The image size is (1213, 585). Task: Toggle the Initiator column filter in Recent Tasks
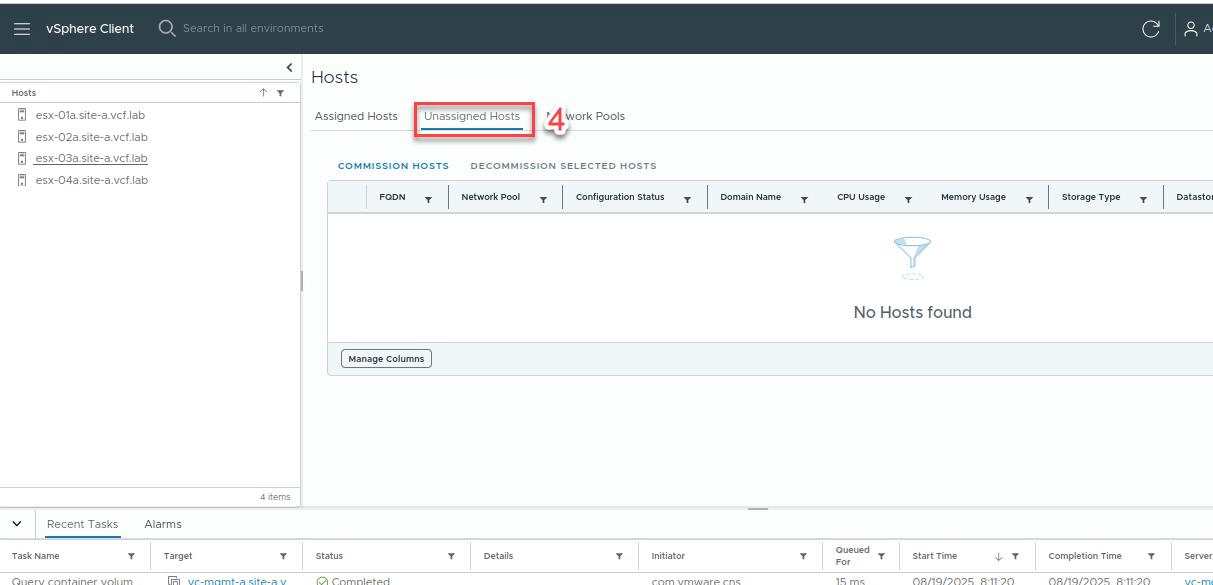803,556
